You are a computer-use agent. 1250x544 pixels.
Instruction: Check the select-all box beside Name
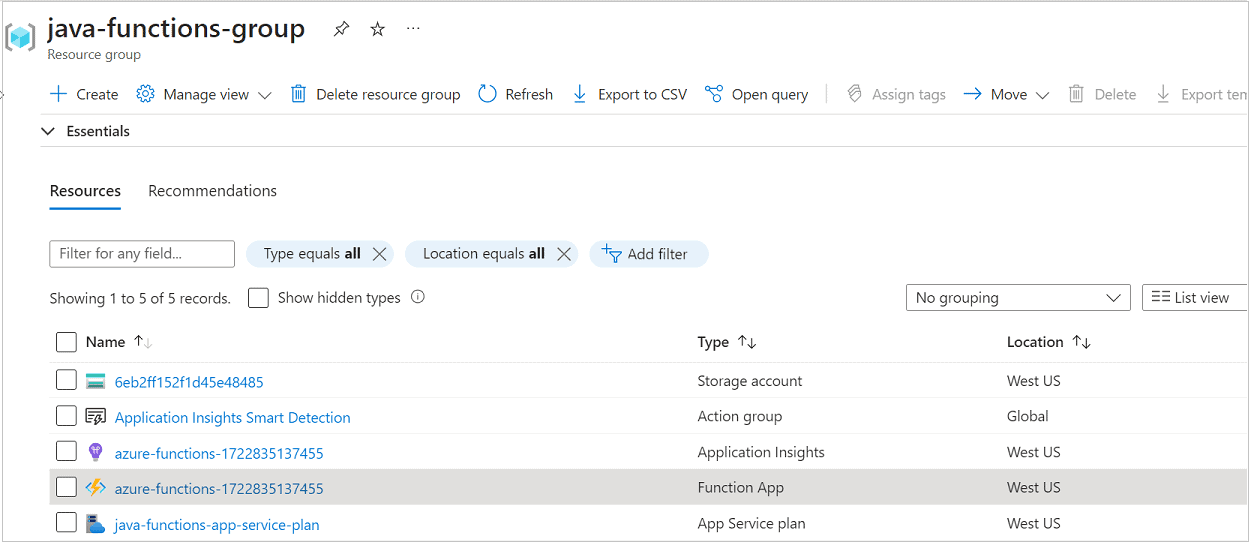point(66,342)
